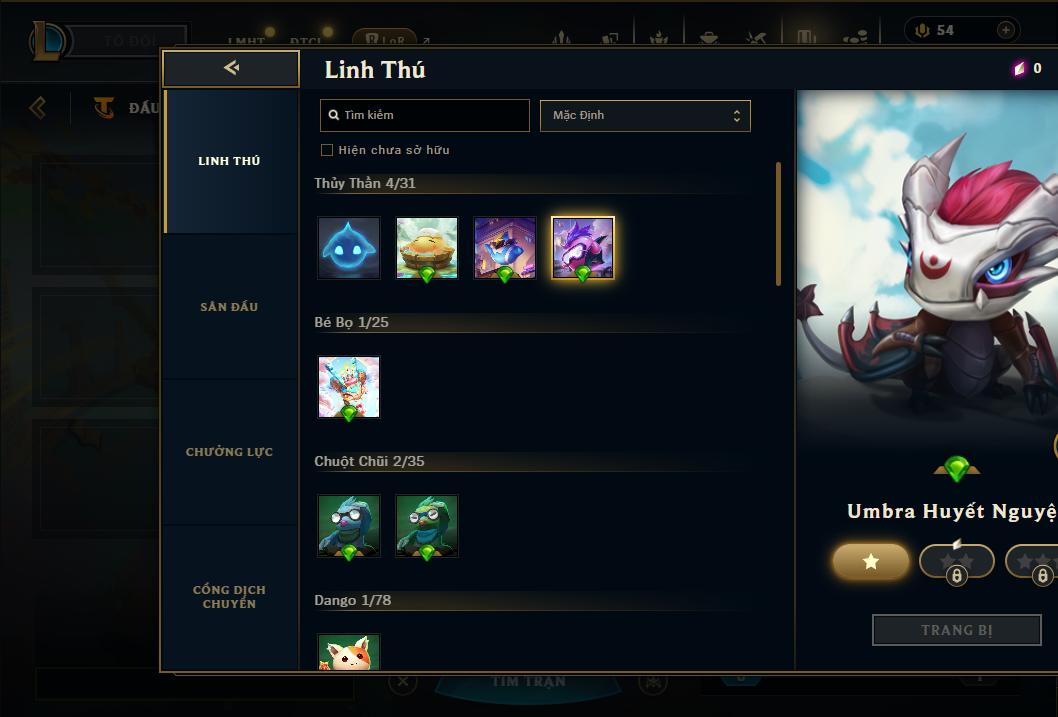Image resolution: width=1058 pixels, height=717 pixels.
Task: Click the plus icon next to currency 54
Action: pos(1005,30)
